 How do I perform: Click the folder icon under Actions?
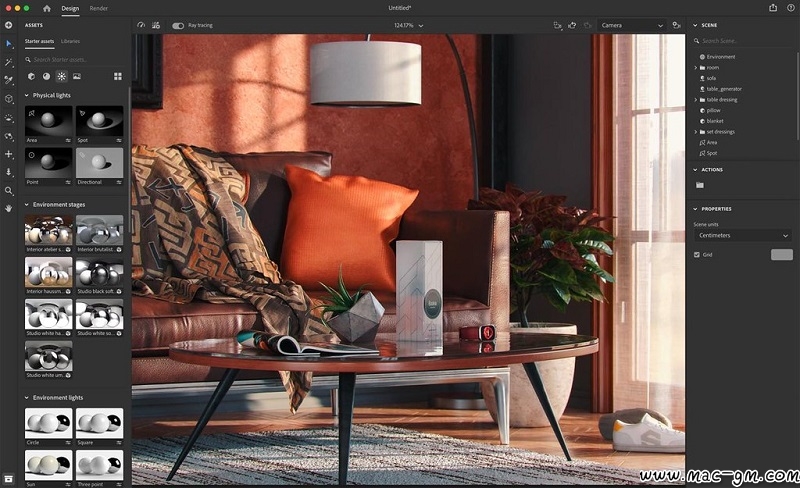pos(700,185)
